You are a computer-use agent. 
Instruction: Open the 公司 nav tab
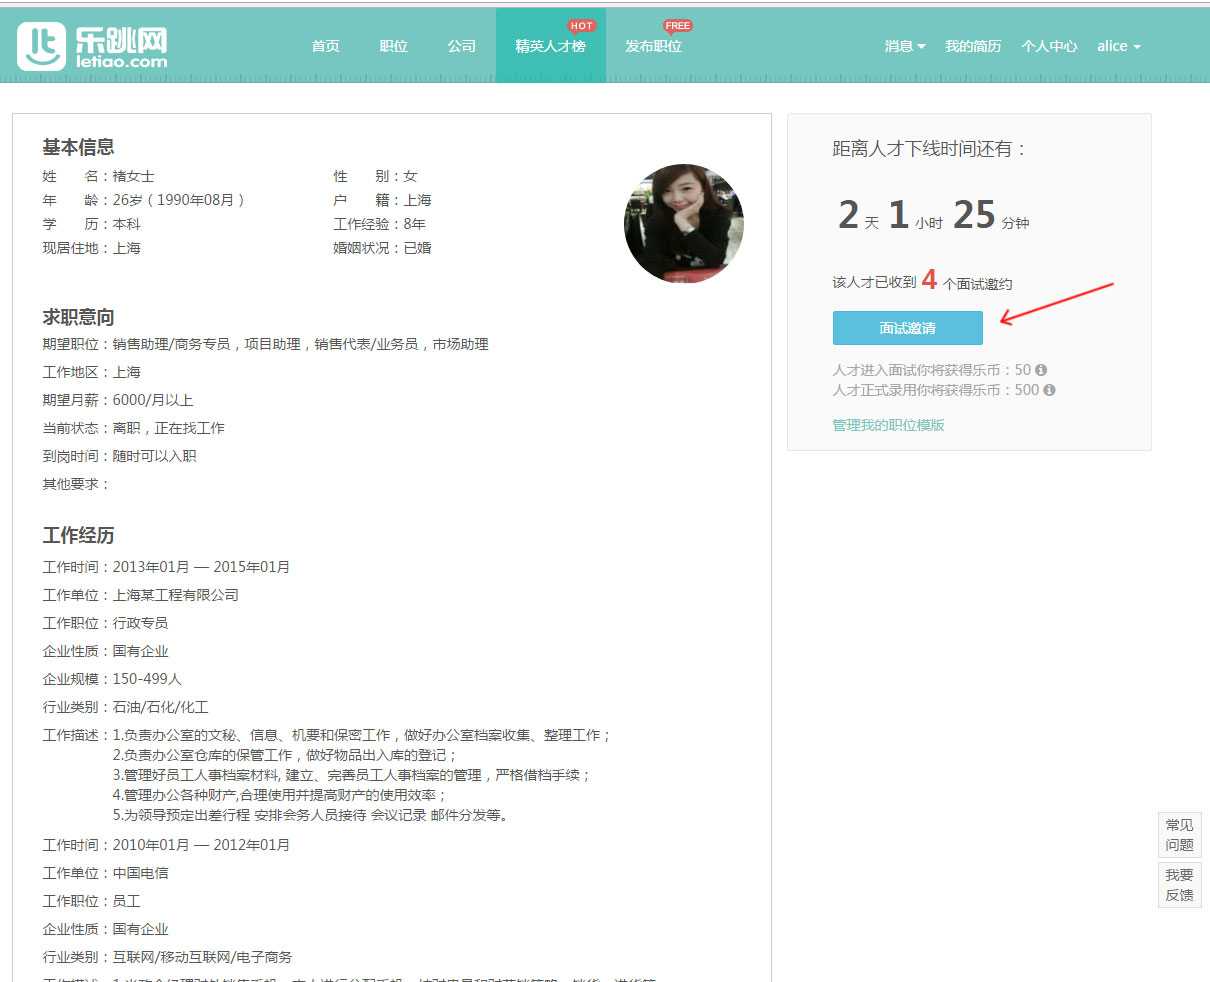point(461,46)
